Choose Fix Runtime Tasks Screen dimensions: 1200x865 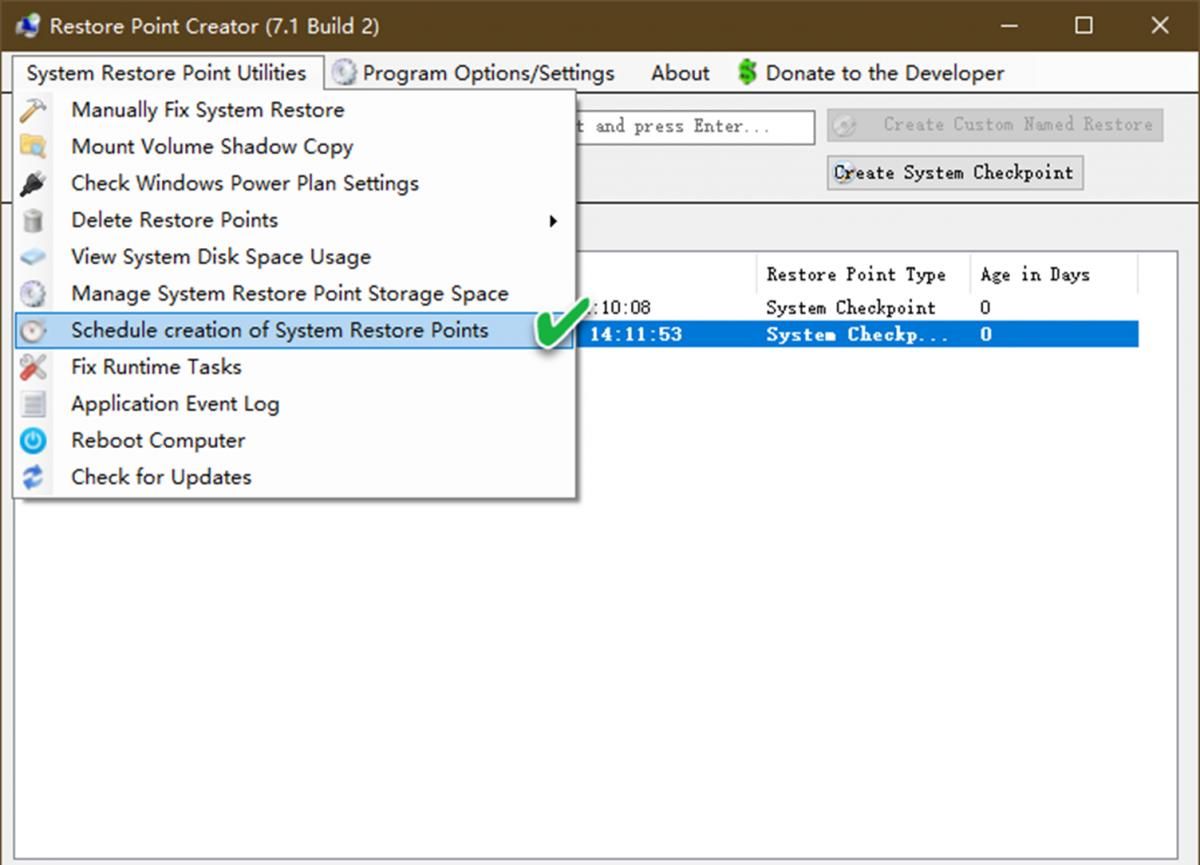point(295,367)
